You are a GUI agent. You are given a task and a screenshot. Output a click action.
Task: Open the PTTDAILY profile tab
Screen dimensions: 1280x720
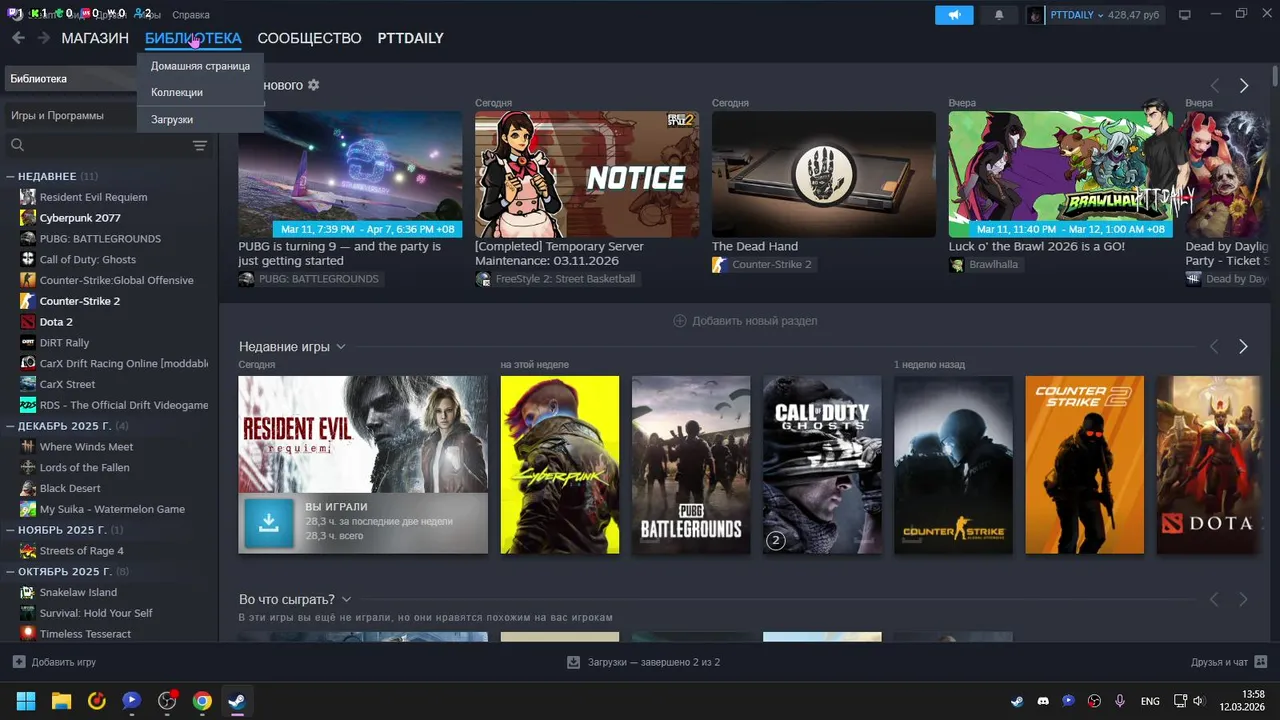point(410,38)
